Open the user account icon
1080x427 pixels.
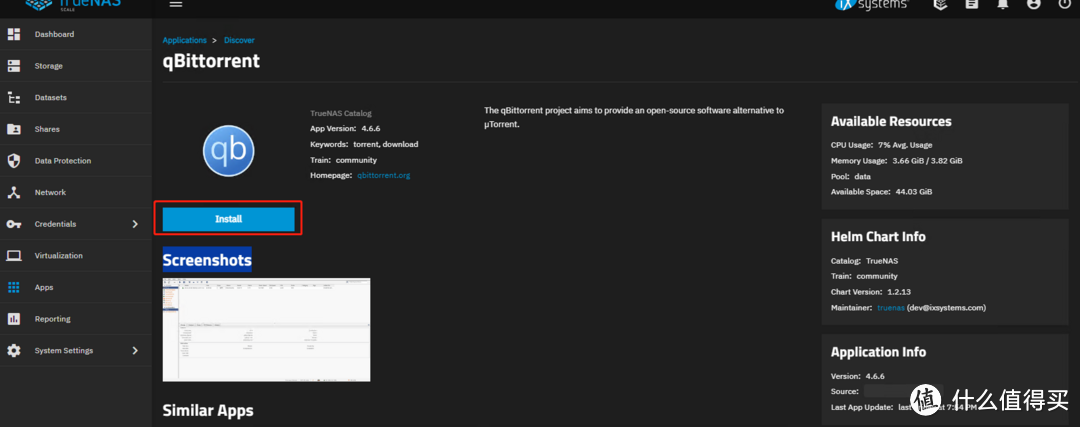coord(1033,4)
